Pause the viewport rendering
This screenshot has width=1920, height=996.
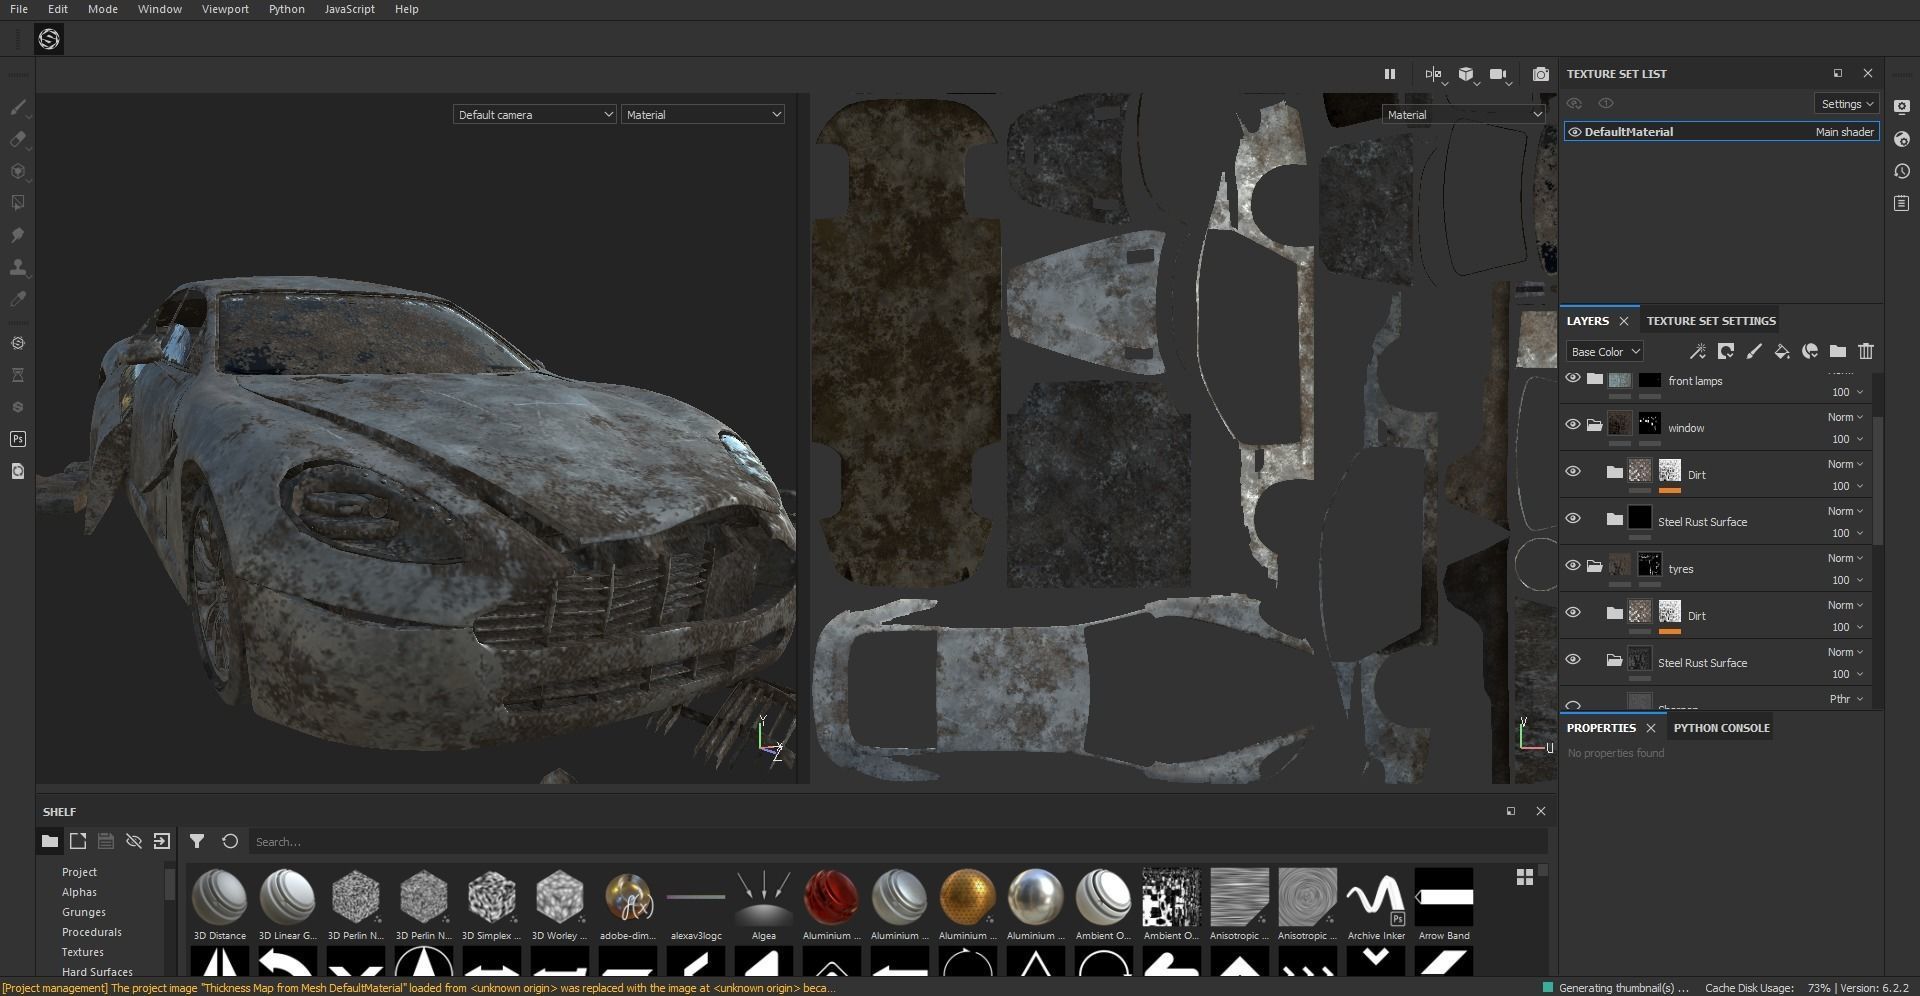(1389, 74)
